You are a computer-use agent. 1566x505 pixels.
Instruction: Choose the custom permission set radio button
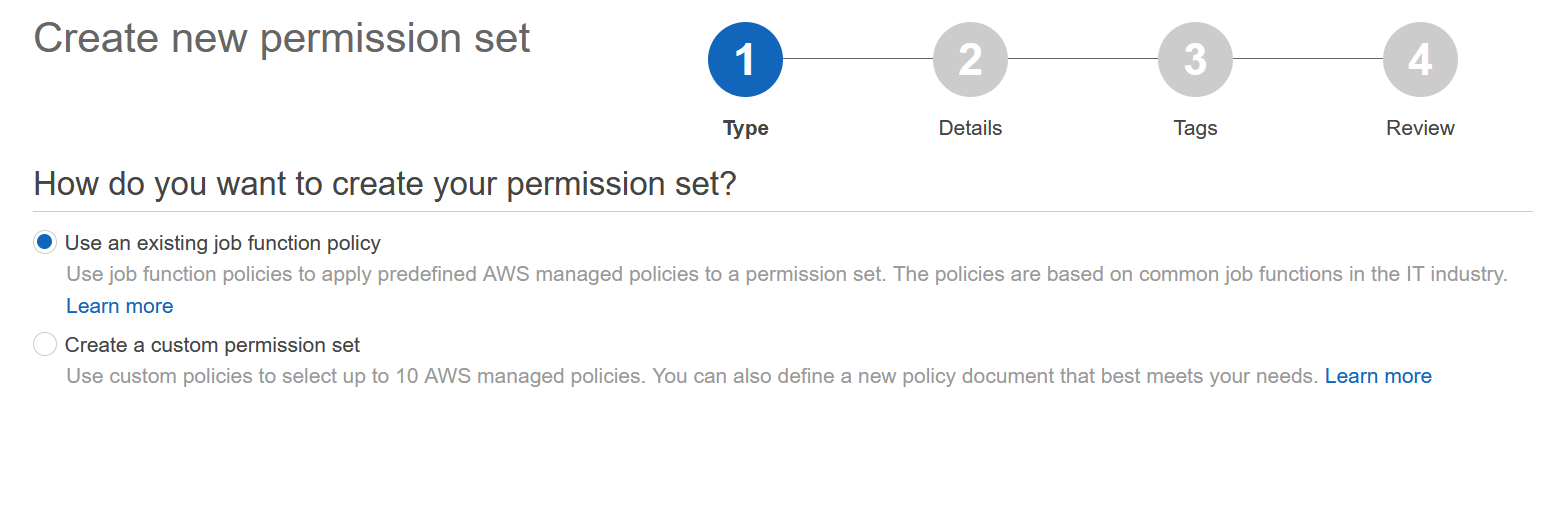[x=45, y=345]
